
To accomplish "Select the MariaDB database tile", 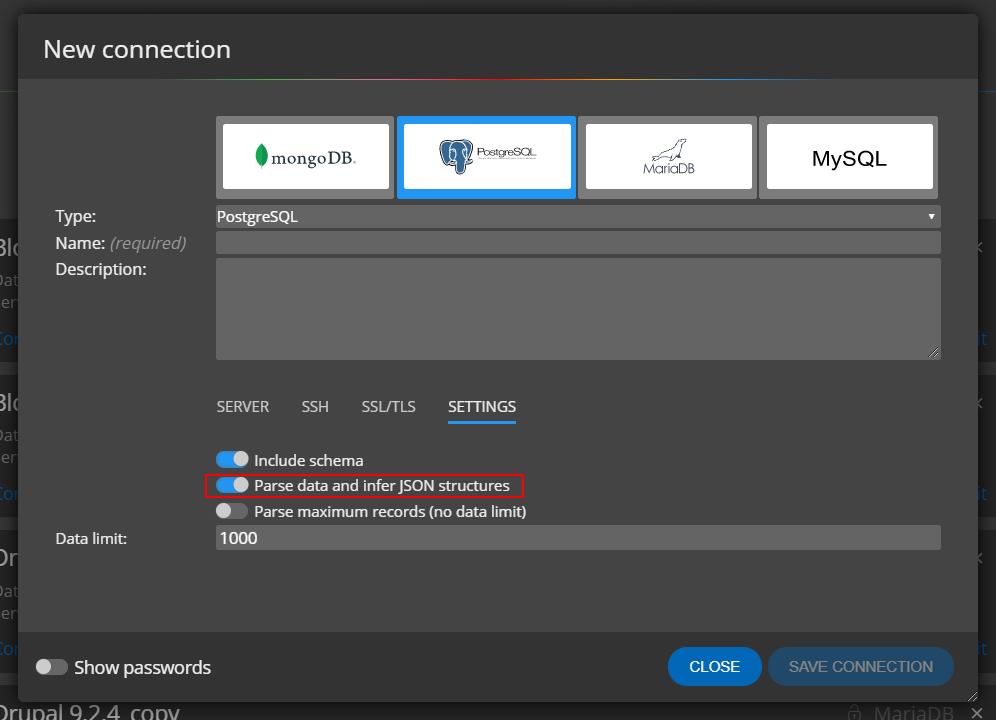I will pos(668,157).
